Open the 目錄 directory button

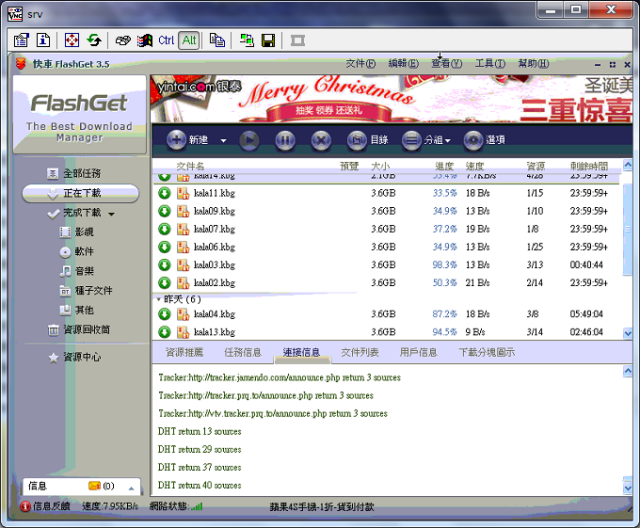point(367,140)
